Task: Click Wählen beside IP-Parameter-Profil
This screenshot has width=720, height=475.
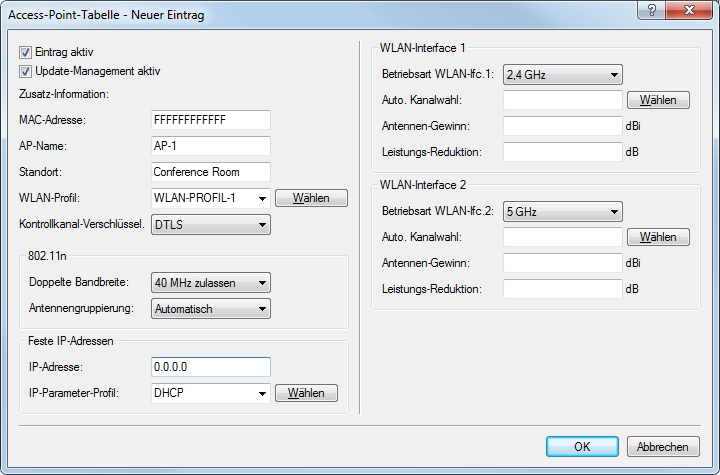Action: pos(306,393)
